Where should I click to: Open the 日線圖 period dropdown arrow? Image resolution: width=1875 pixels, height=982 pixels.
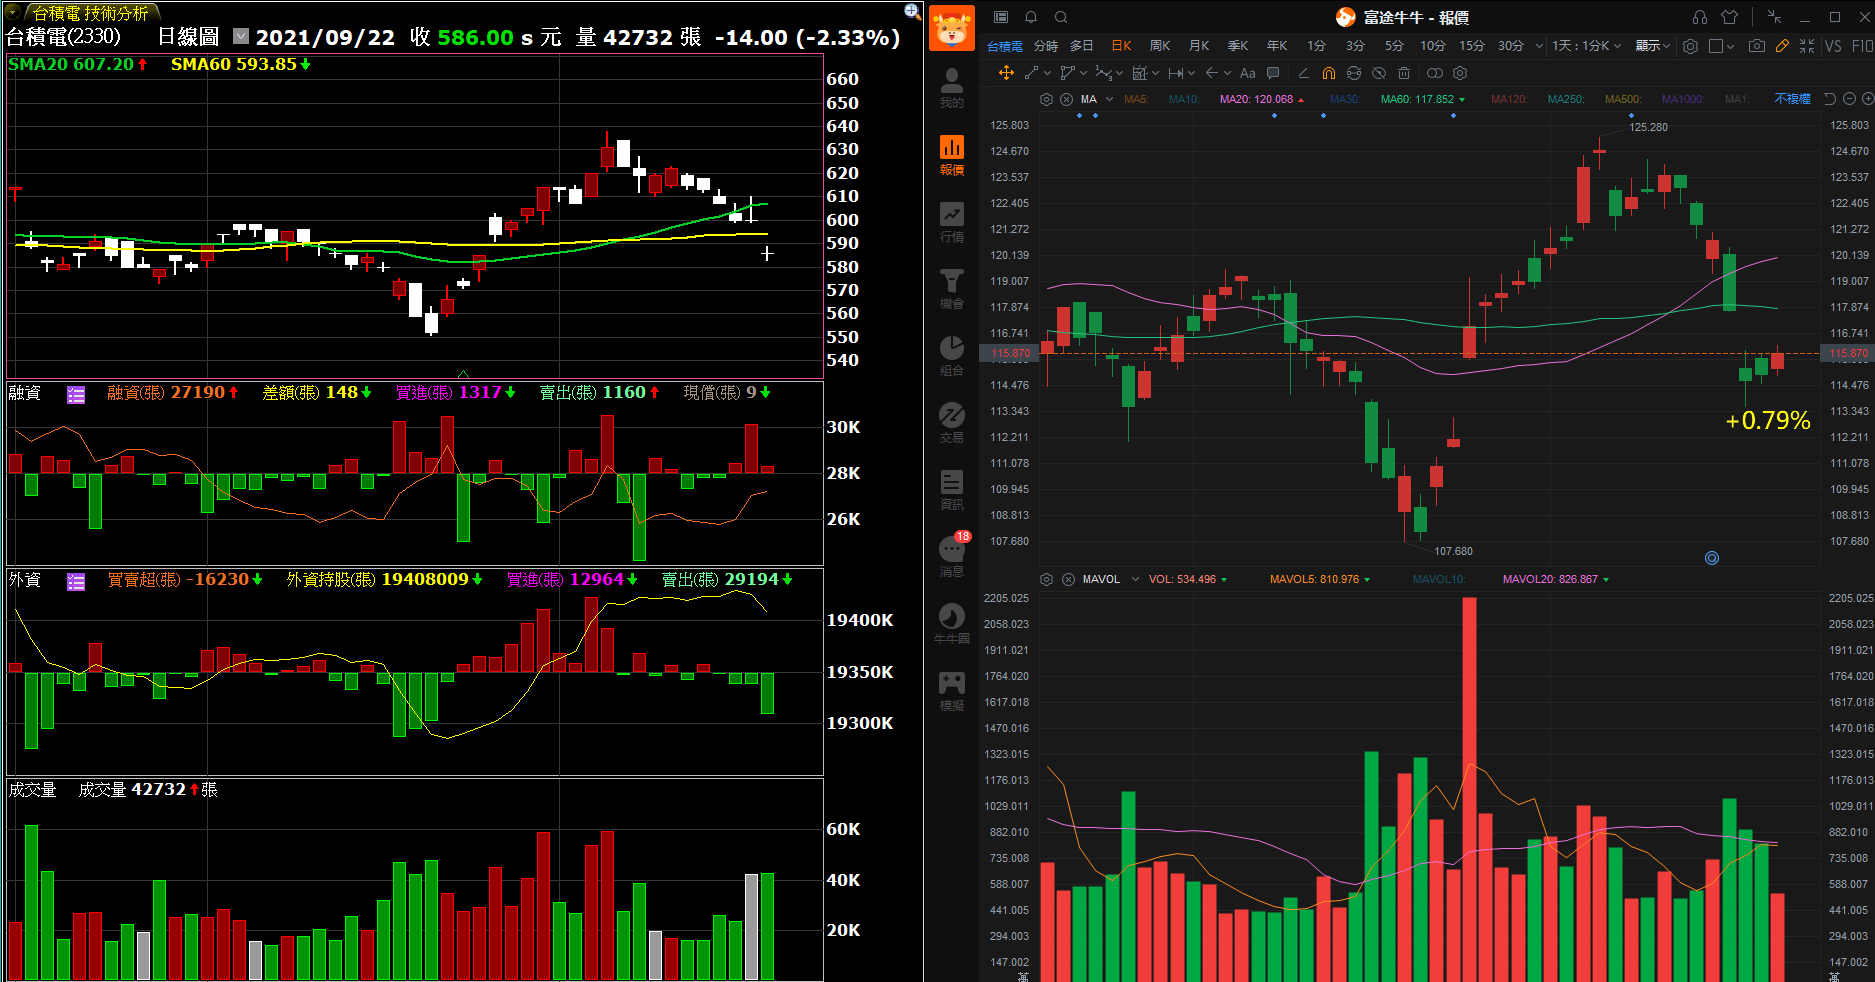tap(240, 37)
